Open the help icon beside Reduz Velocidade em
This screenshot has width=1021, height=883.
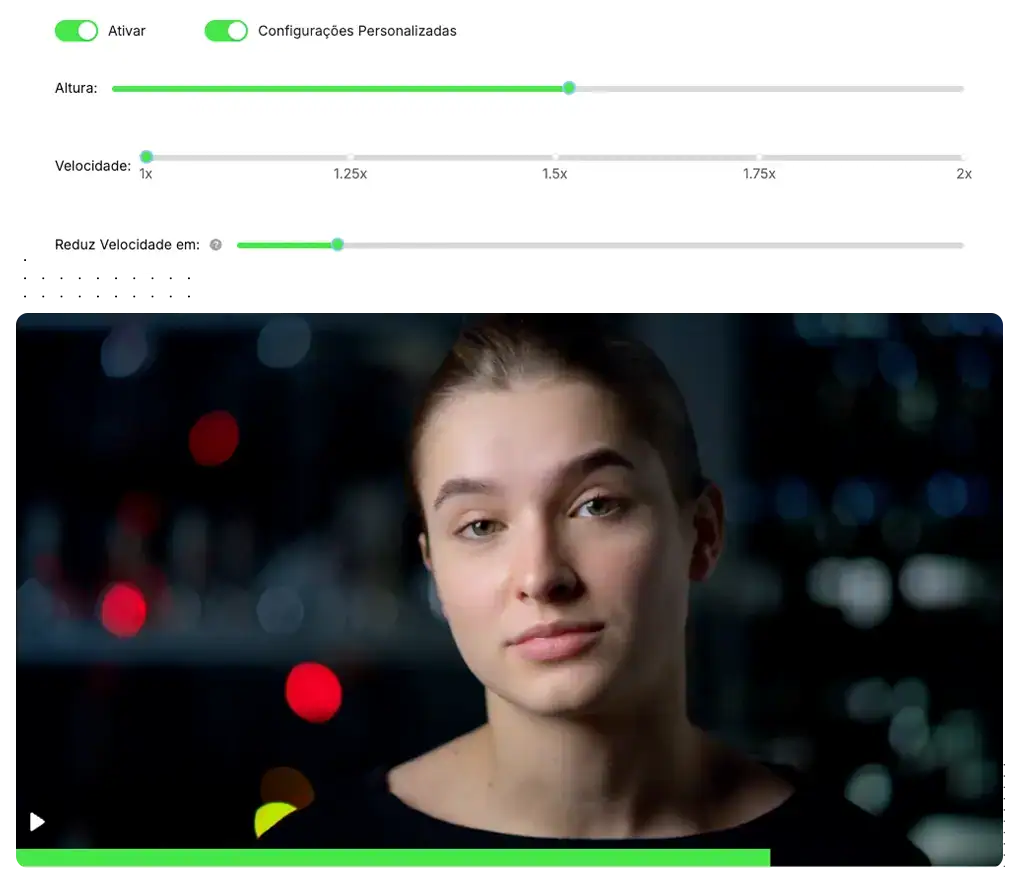[x=216, y=245]
